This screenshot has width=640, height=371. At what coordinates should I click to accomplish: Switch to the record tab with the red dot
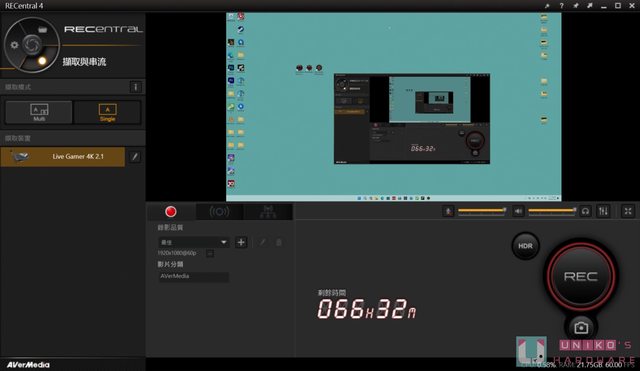171,212
